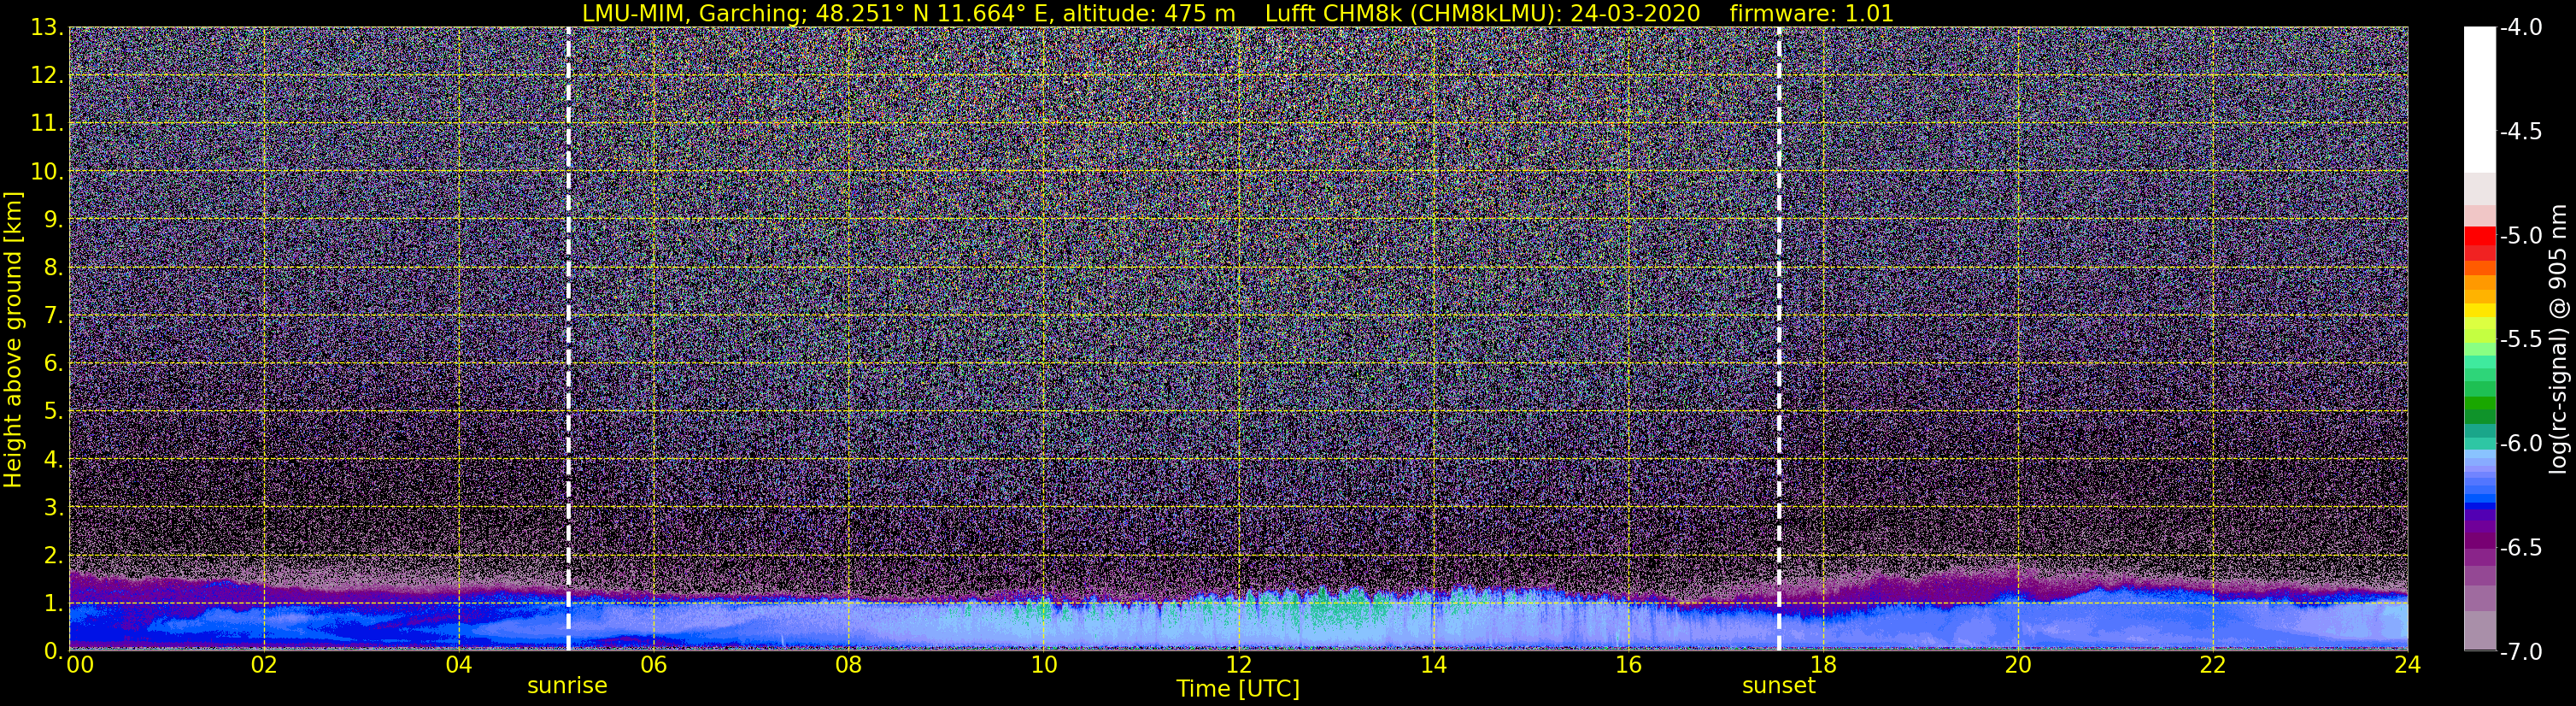Click the time axis tick label '02'
This screenshot has width=2576, height=706.
(x=263, y=667)
